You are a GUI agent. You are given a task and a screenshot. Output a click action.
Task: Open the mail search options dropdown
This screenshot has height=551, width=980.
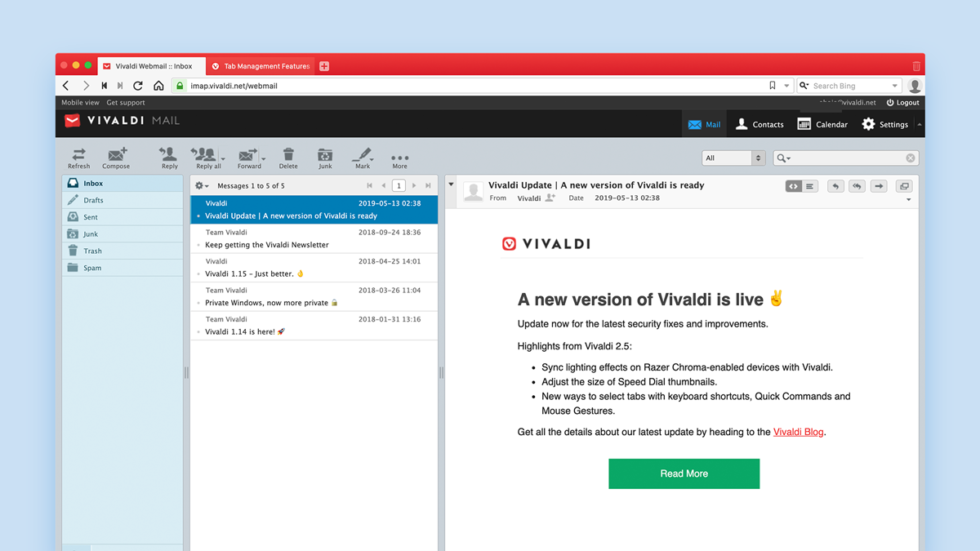tap(782, 159)
